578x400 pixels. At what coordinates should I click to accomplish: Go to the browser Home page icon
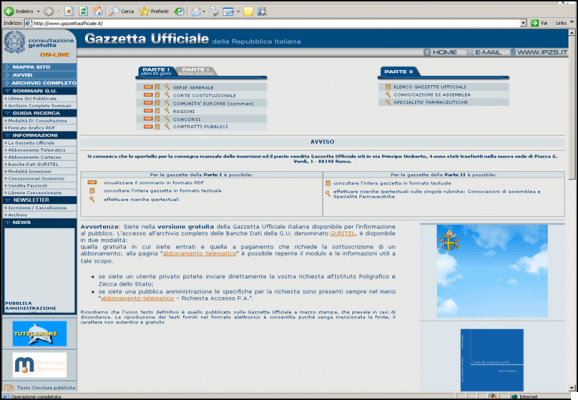98,11
